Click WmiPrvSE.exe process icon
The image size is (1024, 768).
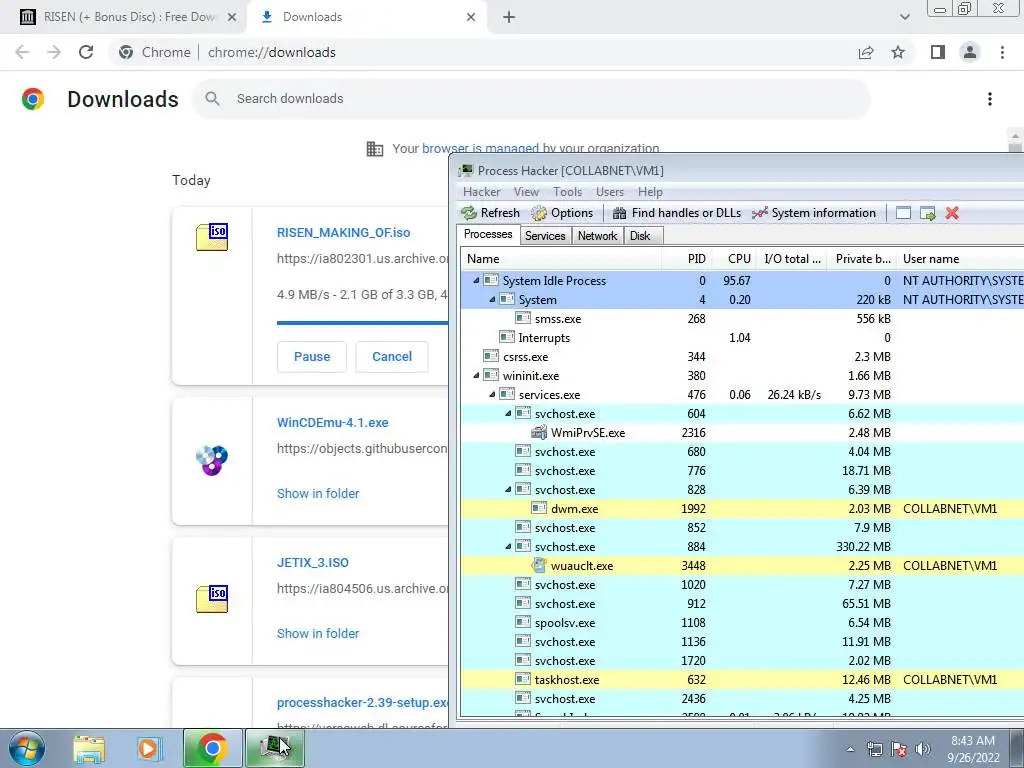click(x=539, y=432)
